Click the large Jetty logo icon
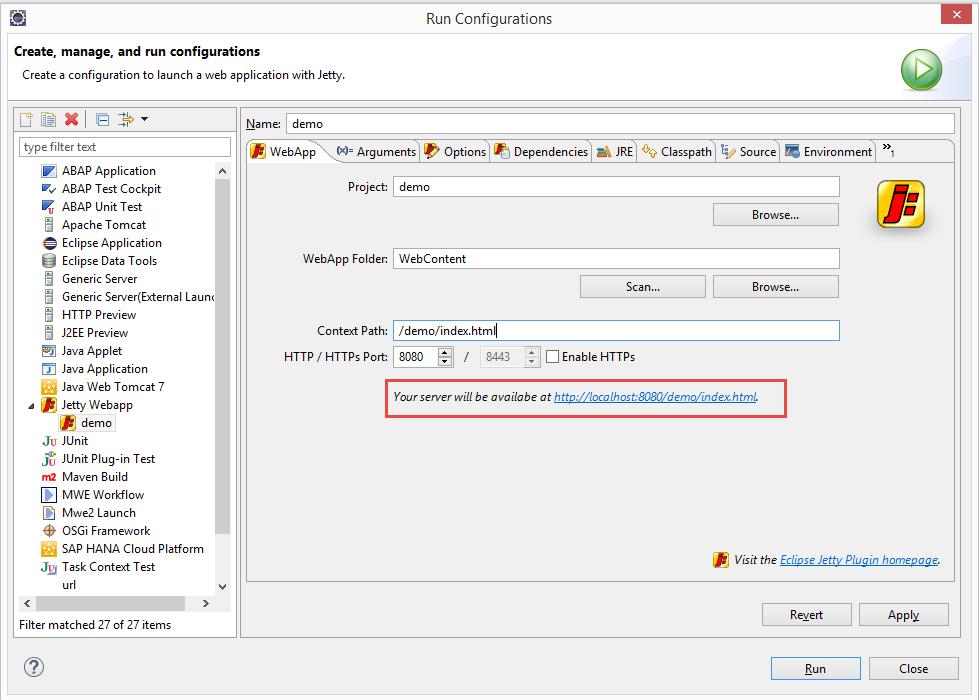The height and width of the screenshot is (700, 979). click(x=900, y=204)
